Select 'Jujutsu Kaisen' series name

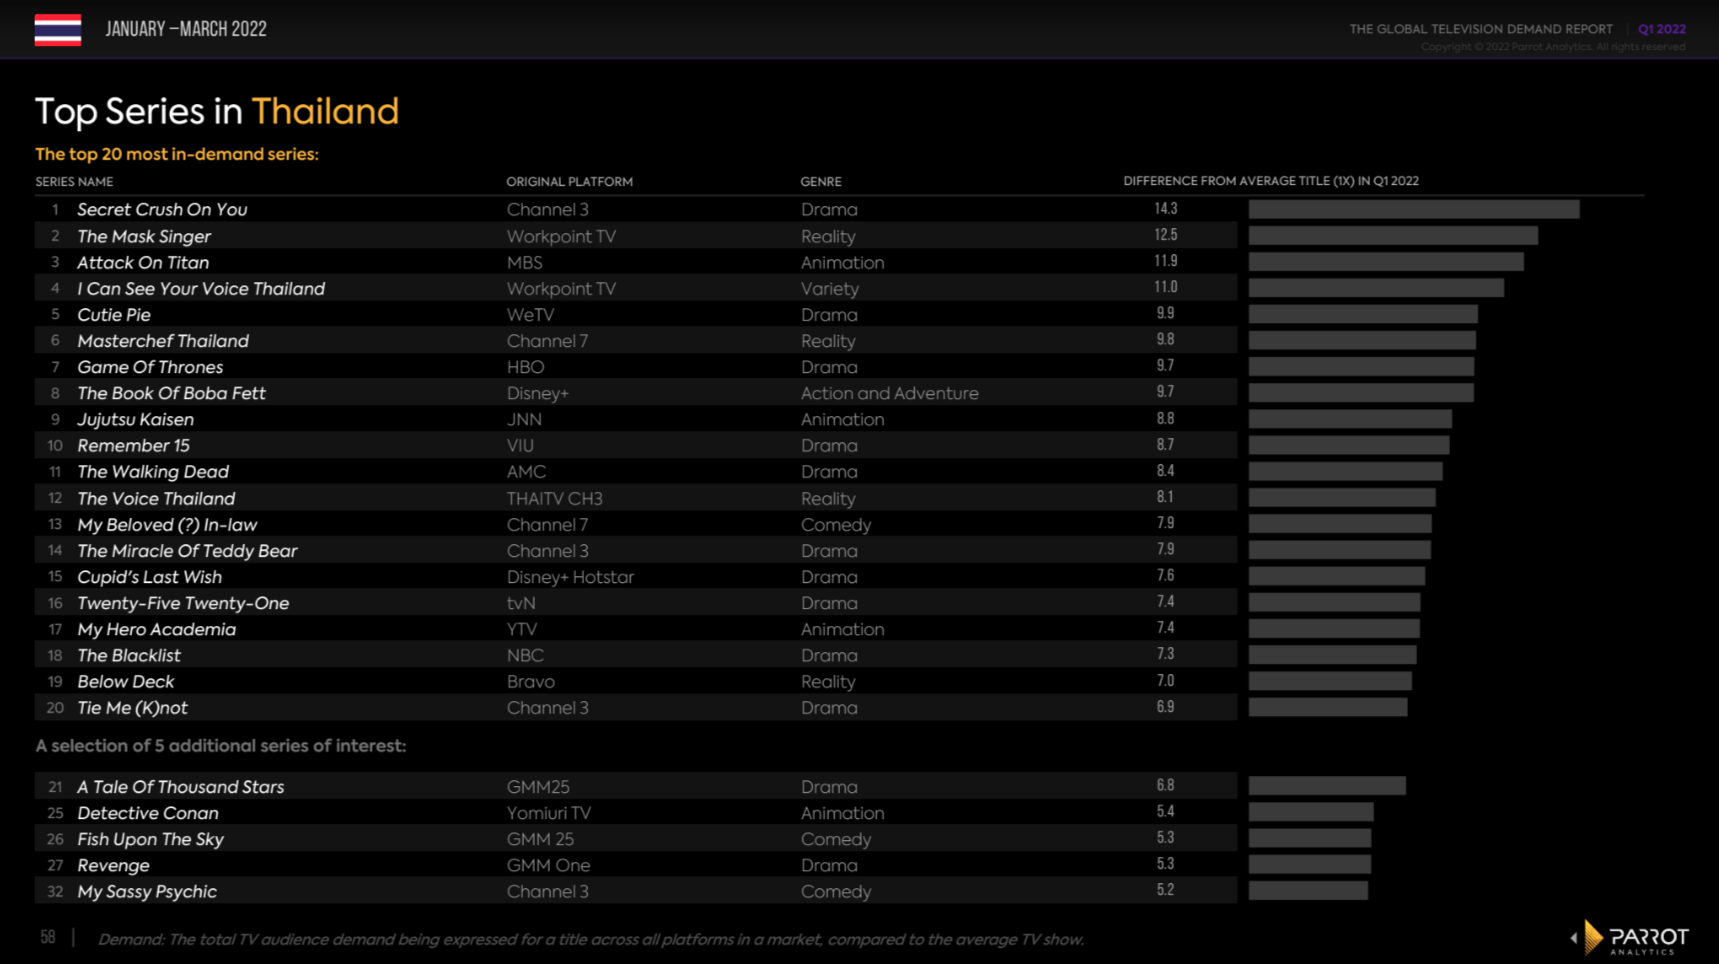tap(135, 419)
